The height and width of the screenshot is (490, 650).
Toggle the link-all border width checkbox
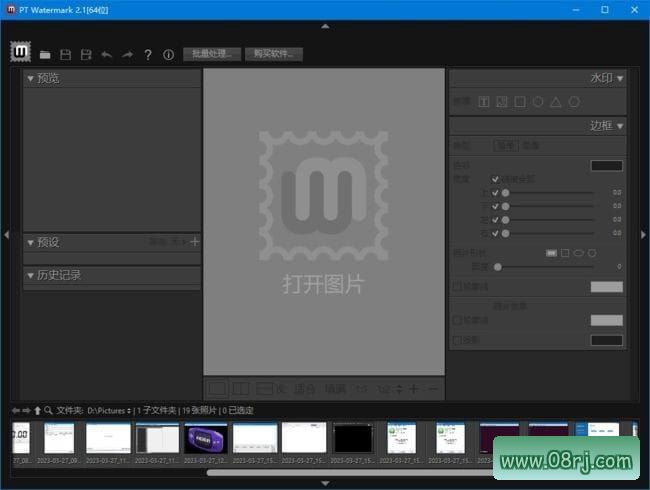coord(495,179)
